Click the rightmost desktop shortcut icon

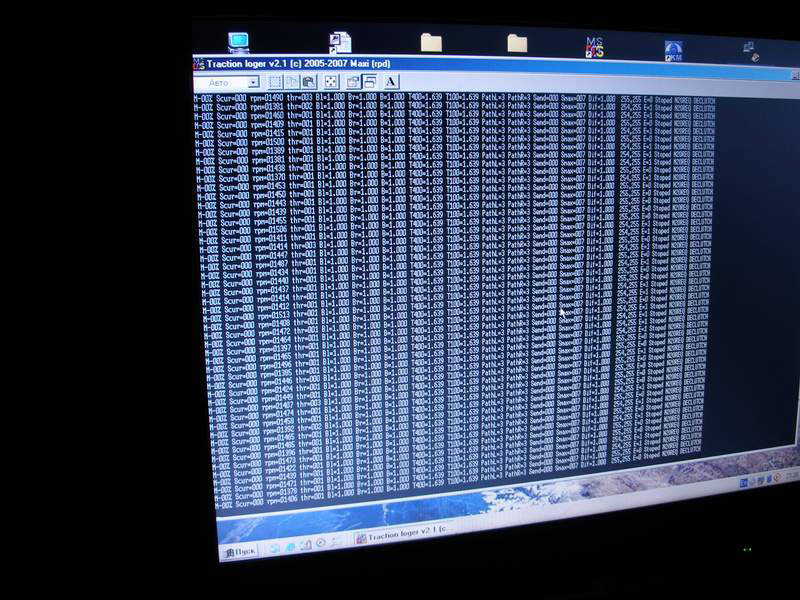[750, 49]
